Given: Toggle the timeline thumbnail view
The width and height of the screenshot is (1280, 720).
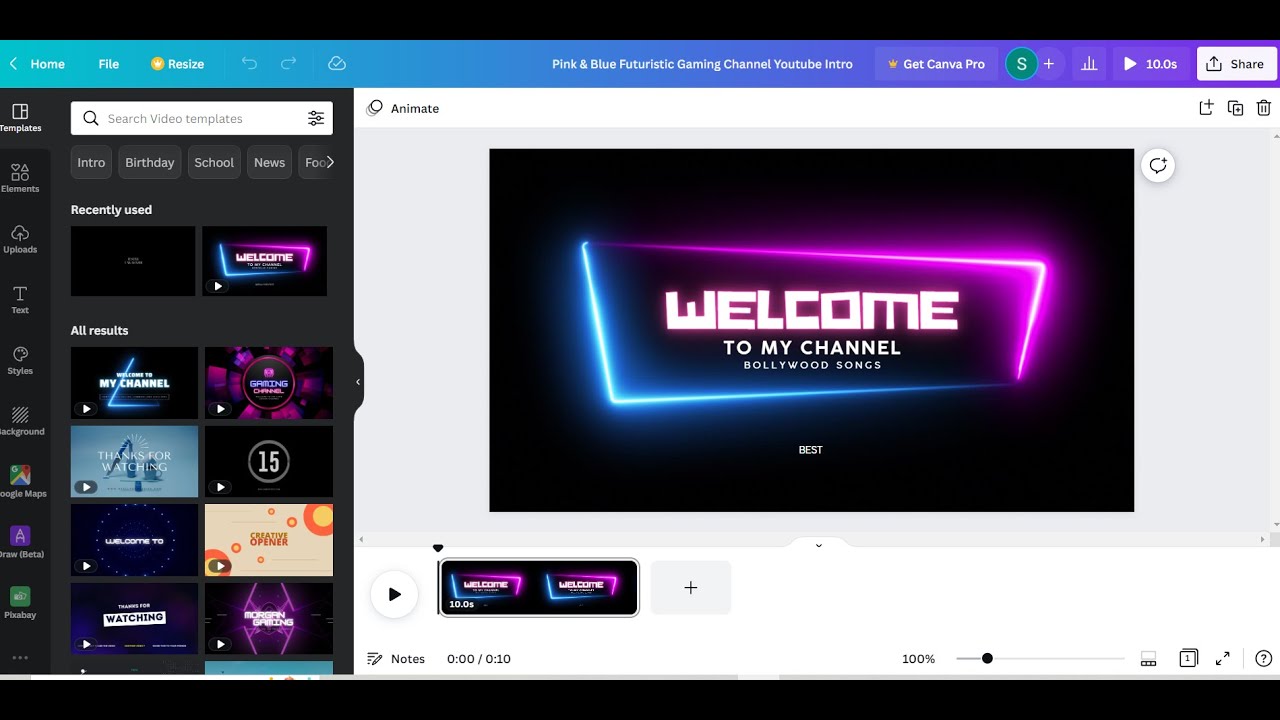Looking at the screenshot, I should 1149,658.
